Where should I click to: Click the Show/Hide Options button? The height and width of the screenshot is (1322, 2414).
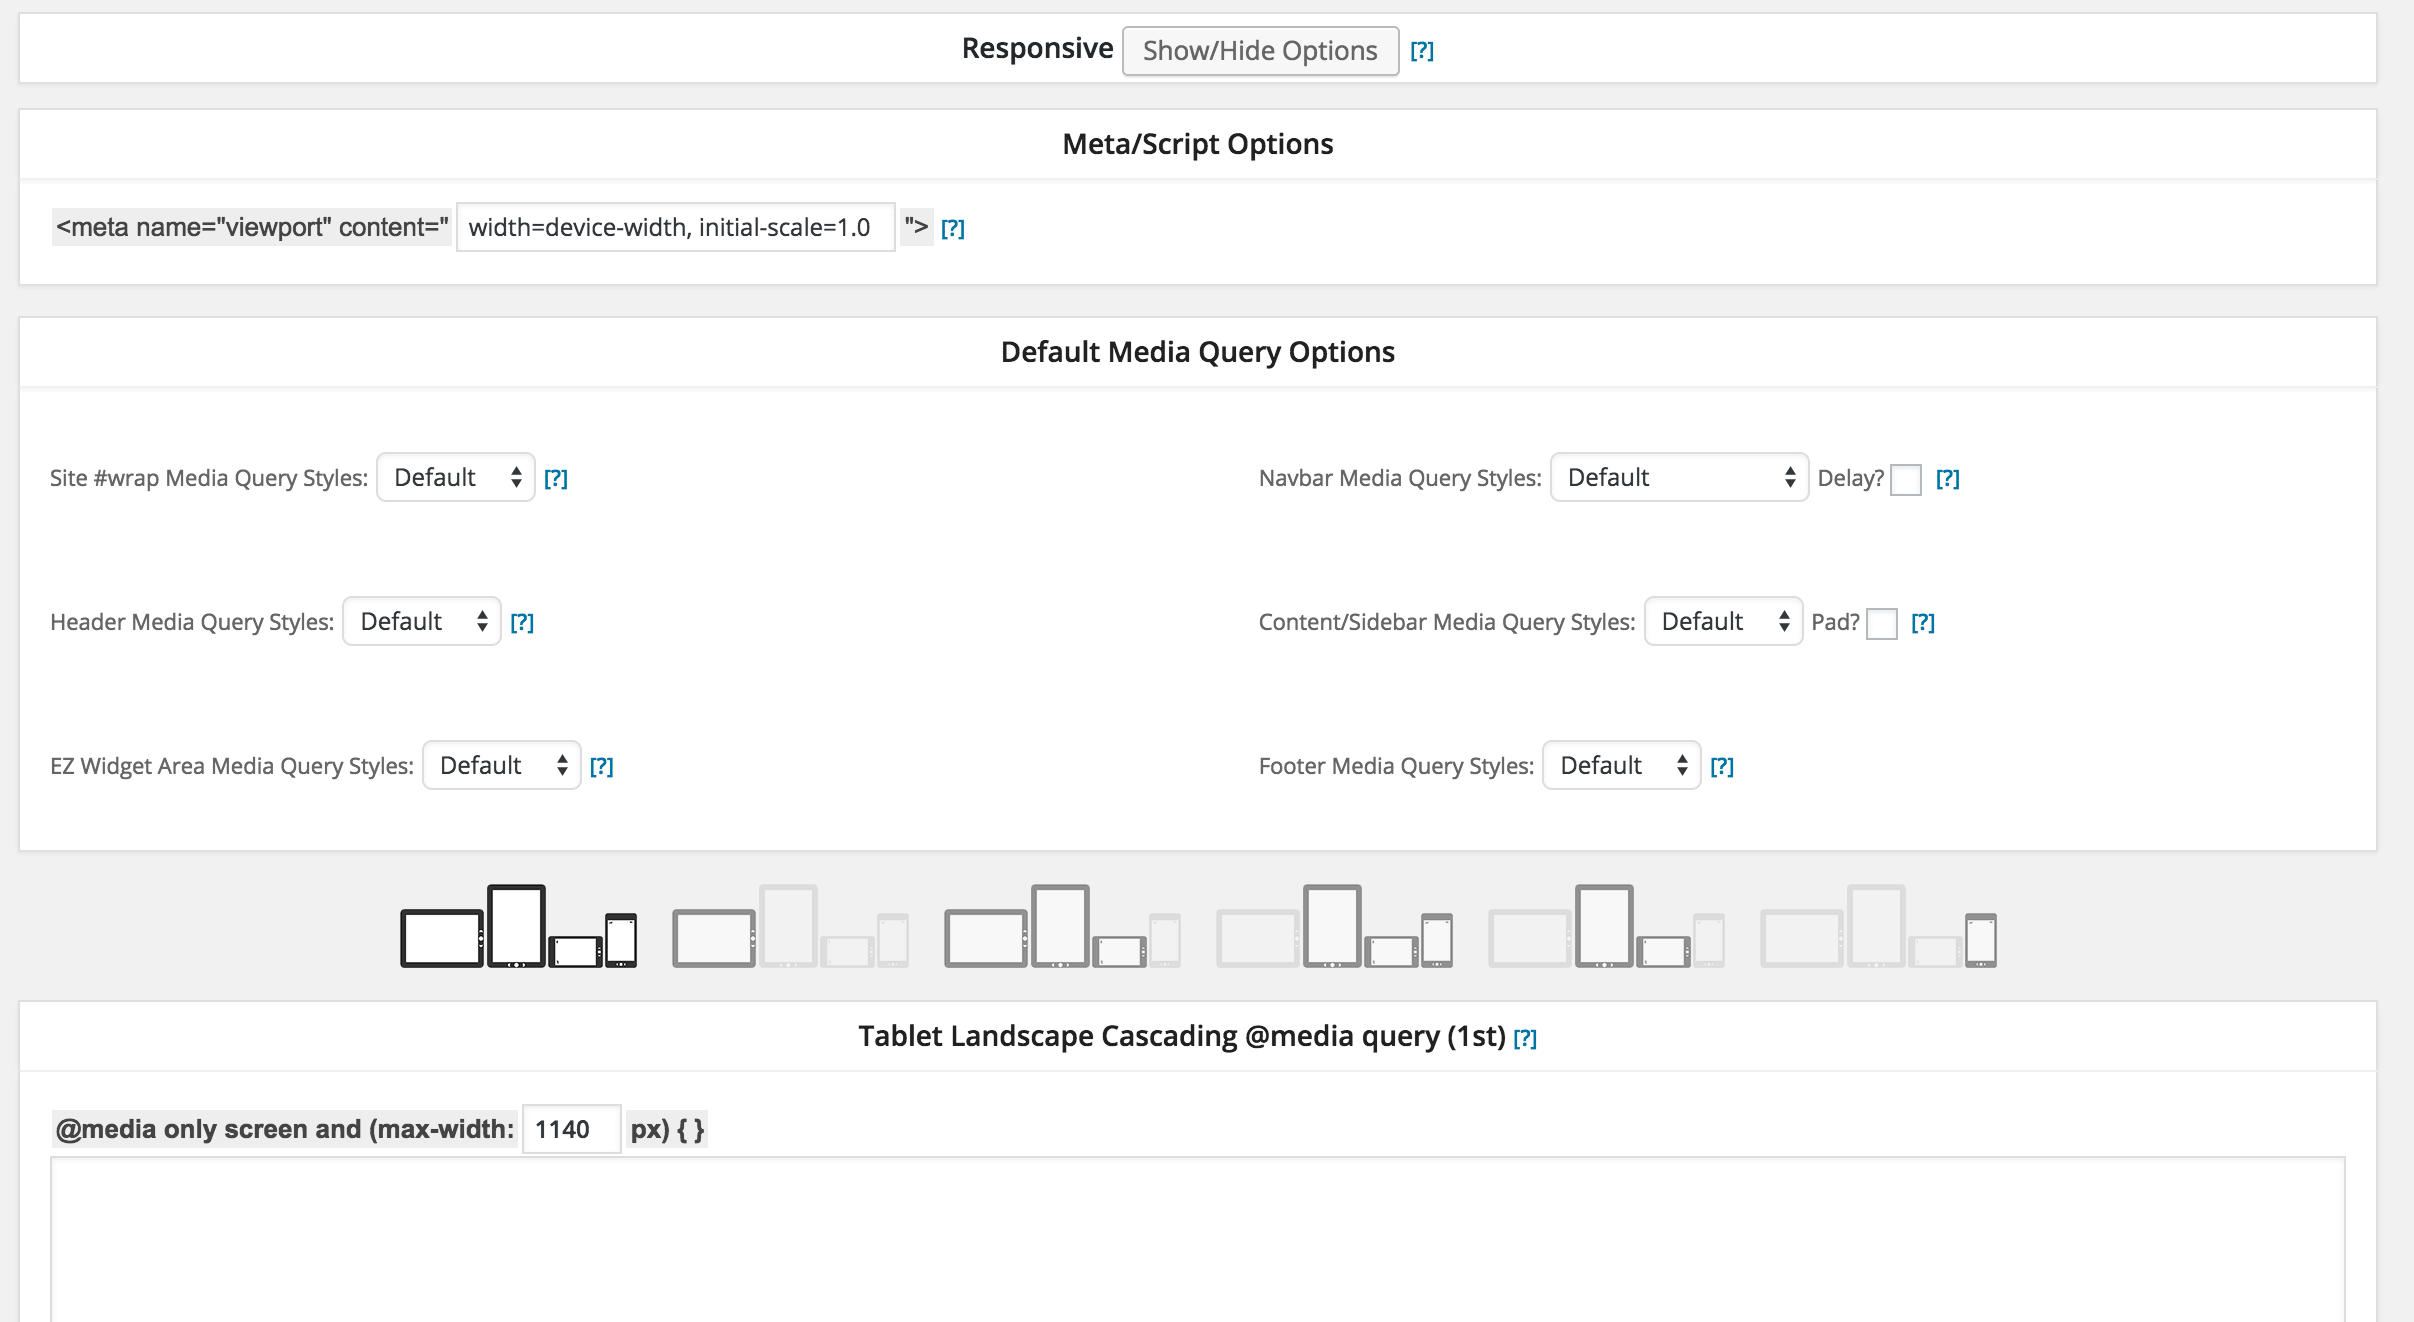point(1260,51)
